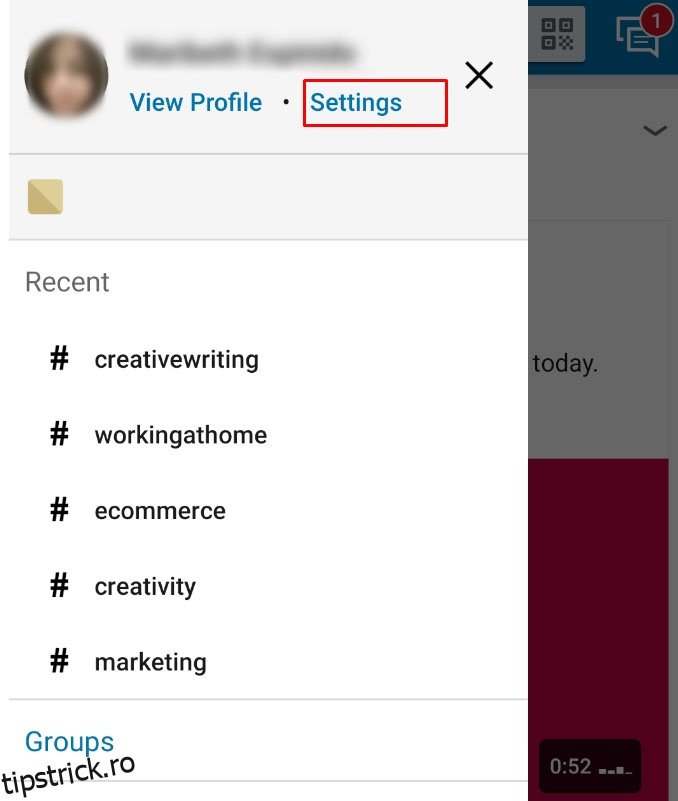Open the QR code scanner
The height and width of the screenshot is (801, 678).
pos(557,34)
